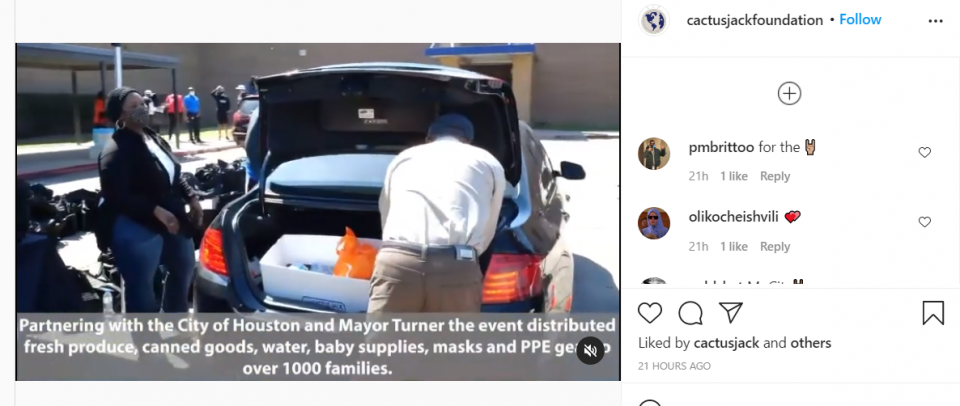Open the comment bubble icon

pyautogui.click(x=690, y=313)
